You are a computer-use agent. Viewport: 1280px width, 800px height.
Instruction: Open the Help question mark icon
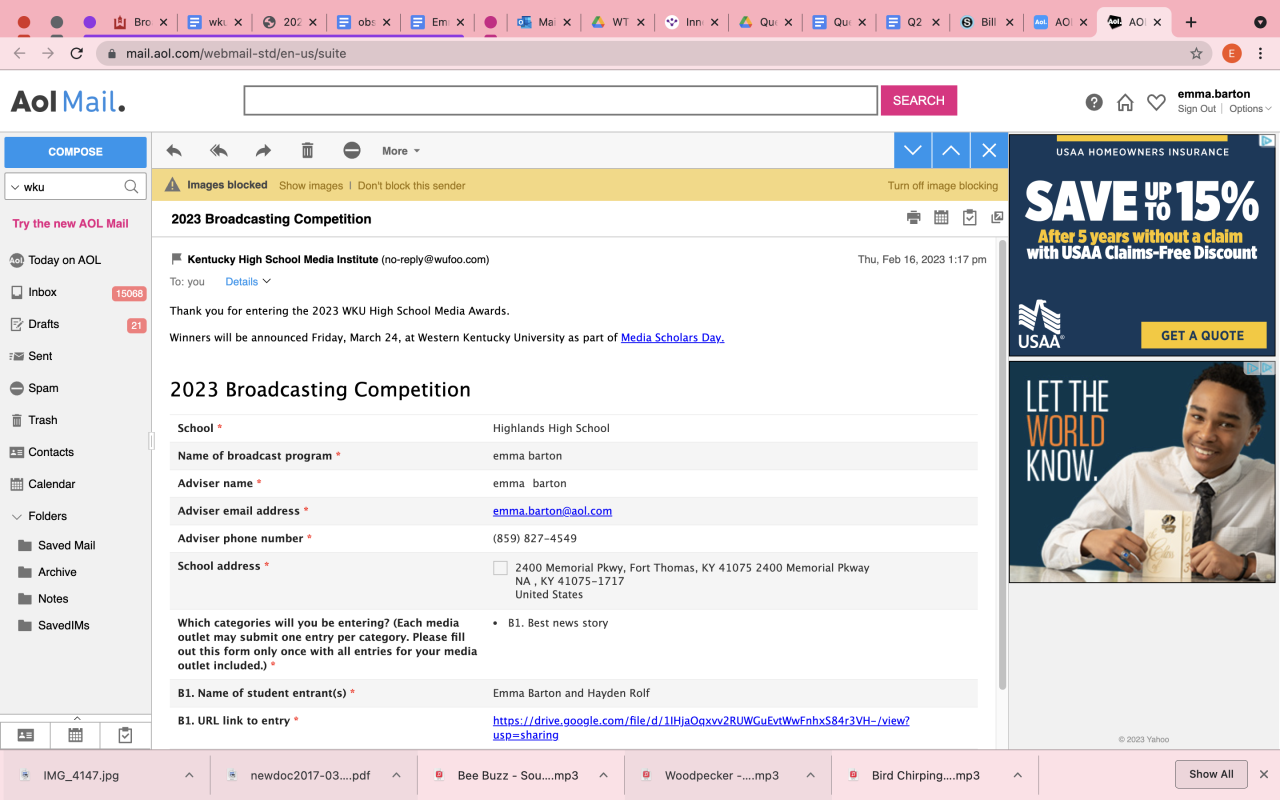pos(1094,102)
